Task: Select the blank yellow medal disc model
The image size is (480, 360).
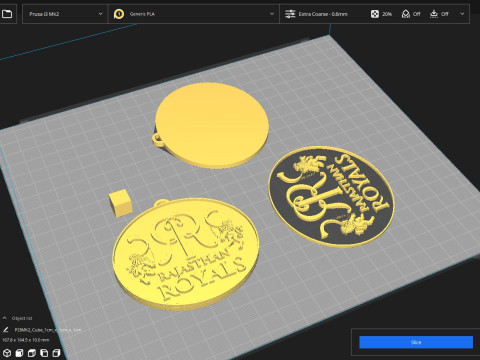Action: tap(212, 125)
